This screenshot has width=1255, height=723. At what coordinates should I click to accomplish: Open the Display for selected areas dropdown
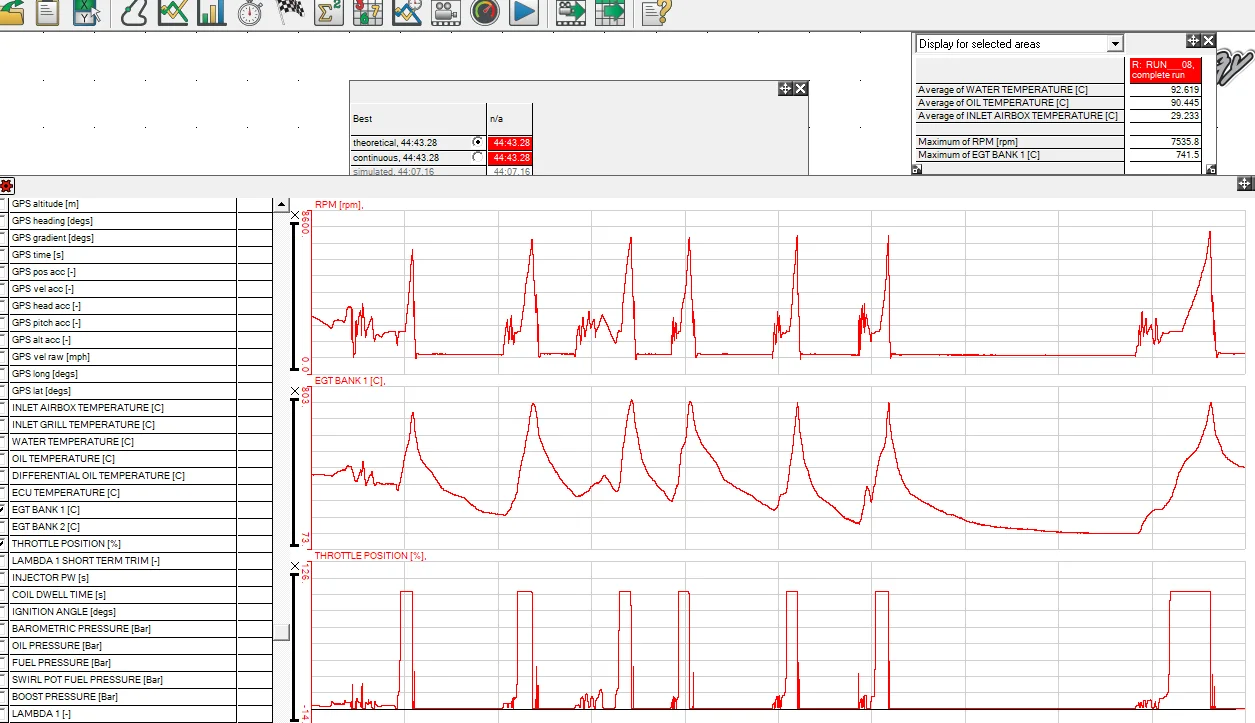(1115, 44)
